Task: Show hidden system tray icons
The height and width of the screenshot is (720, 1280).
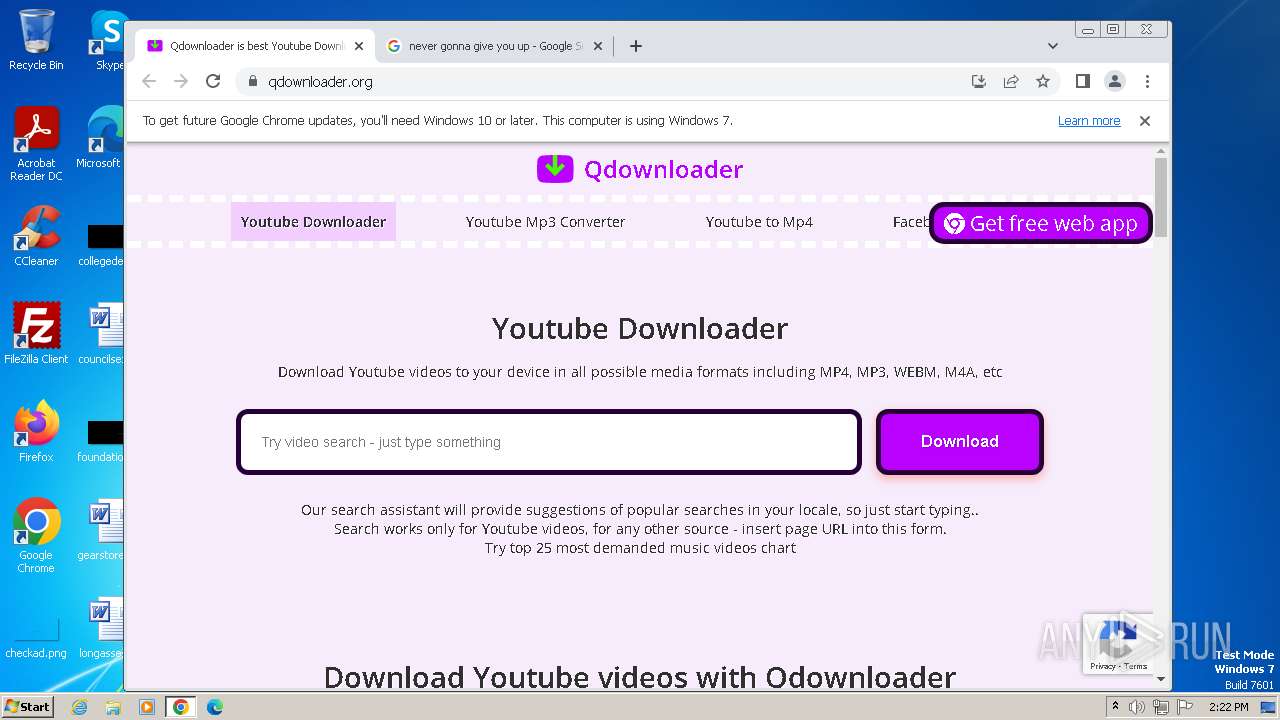Action: click(x=1115, y=707)
